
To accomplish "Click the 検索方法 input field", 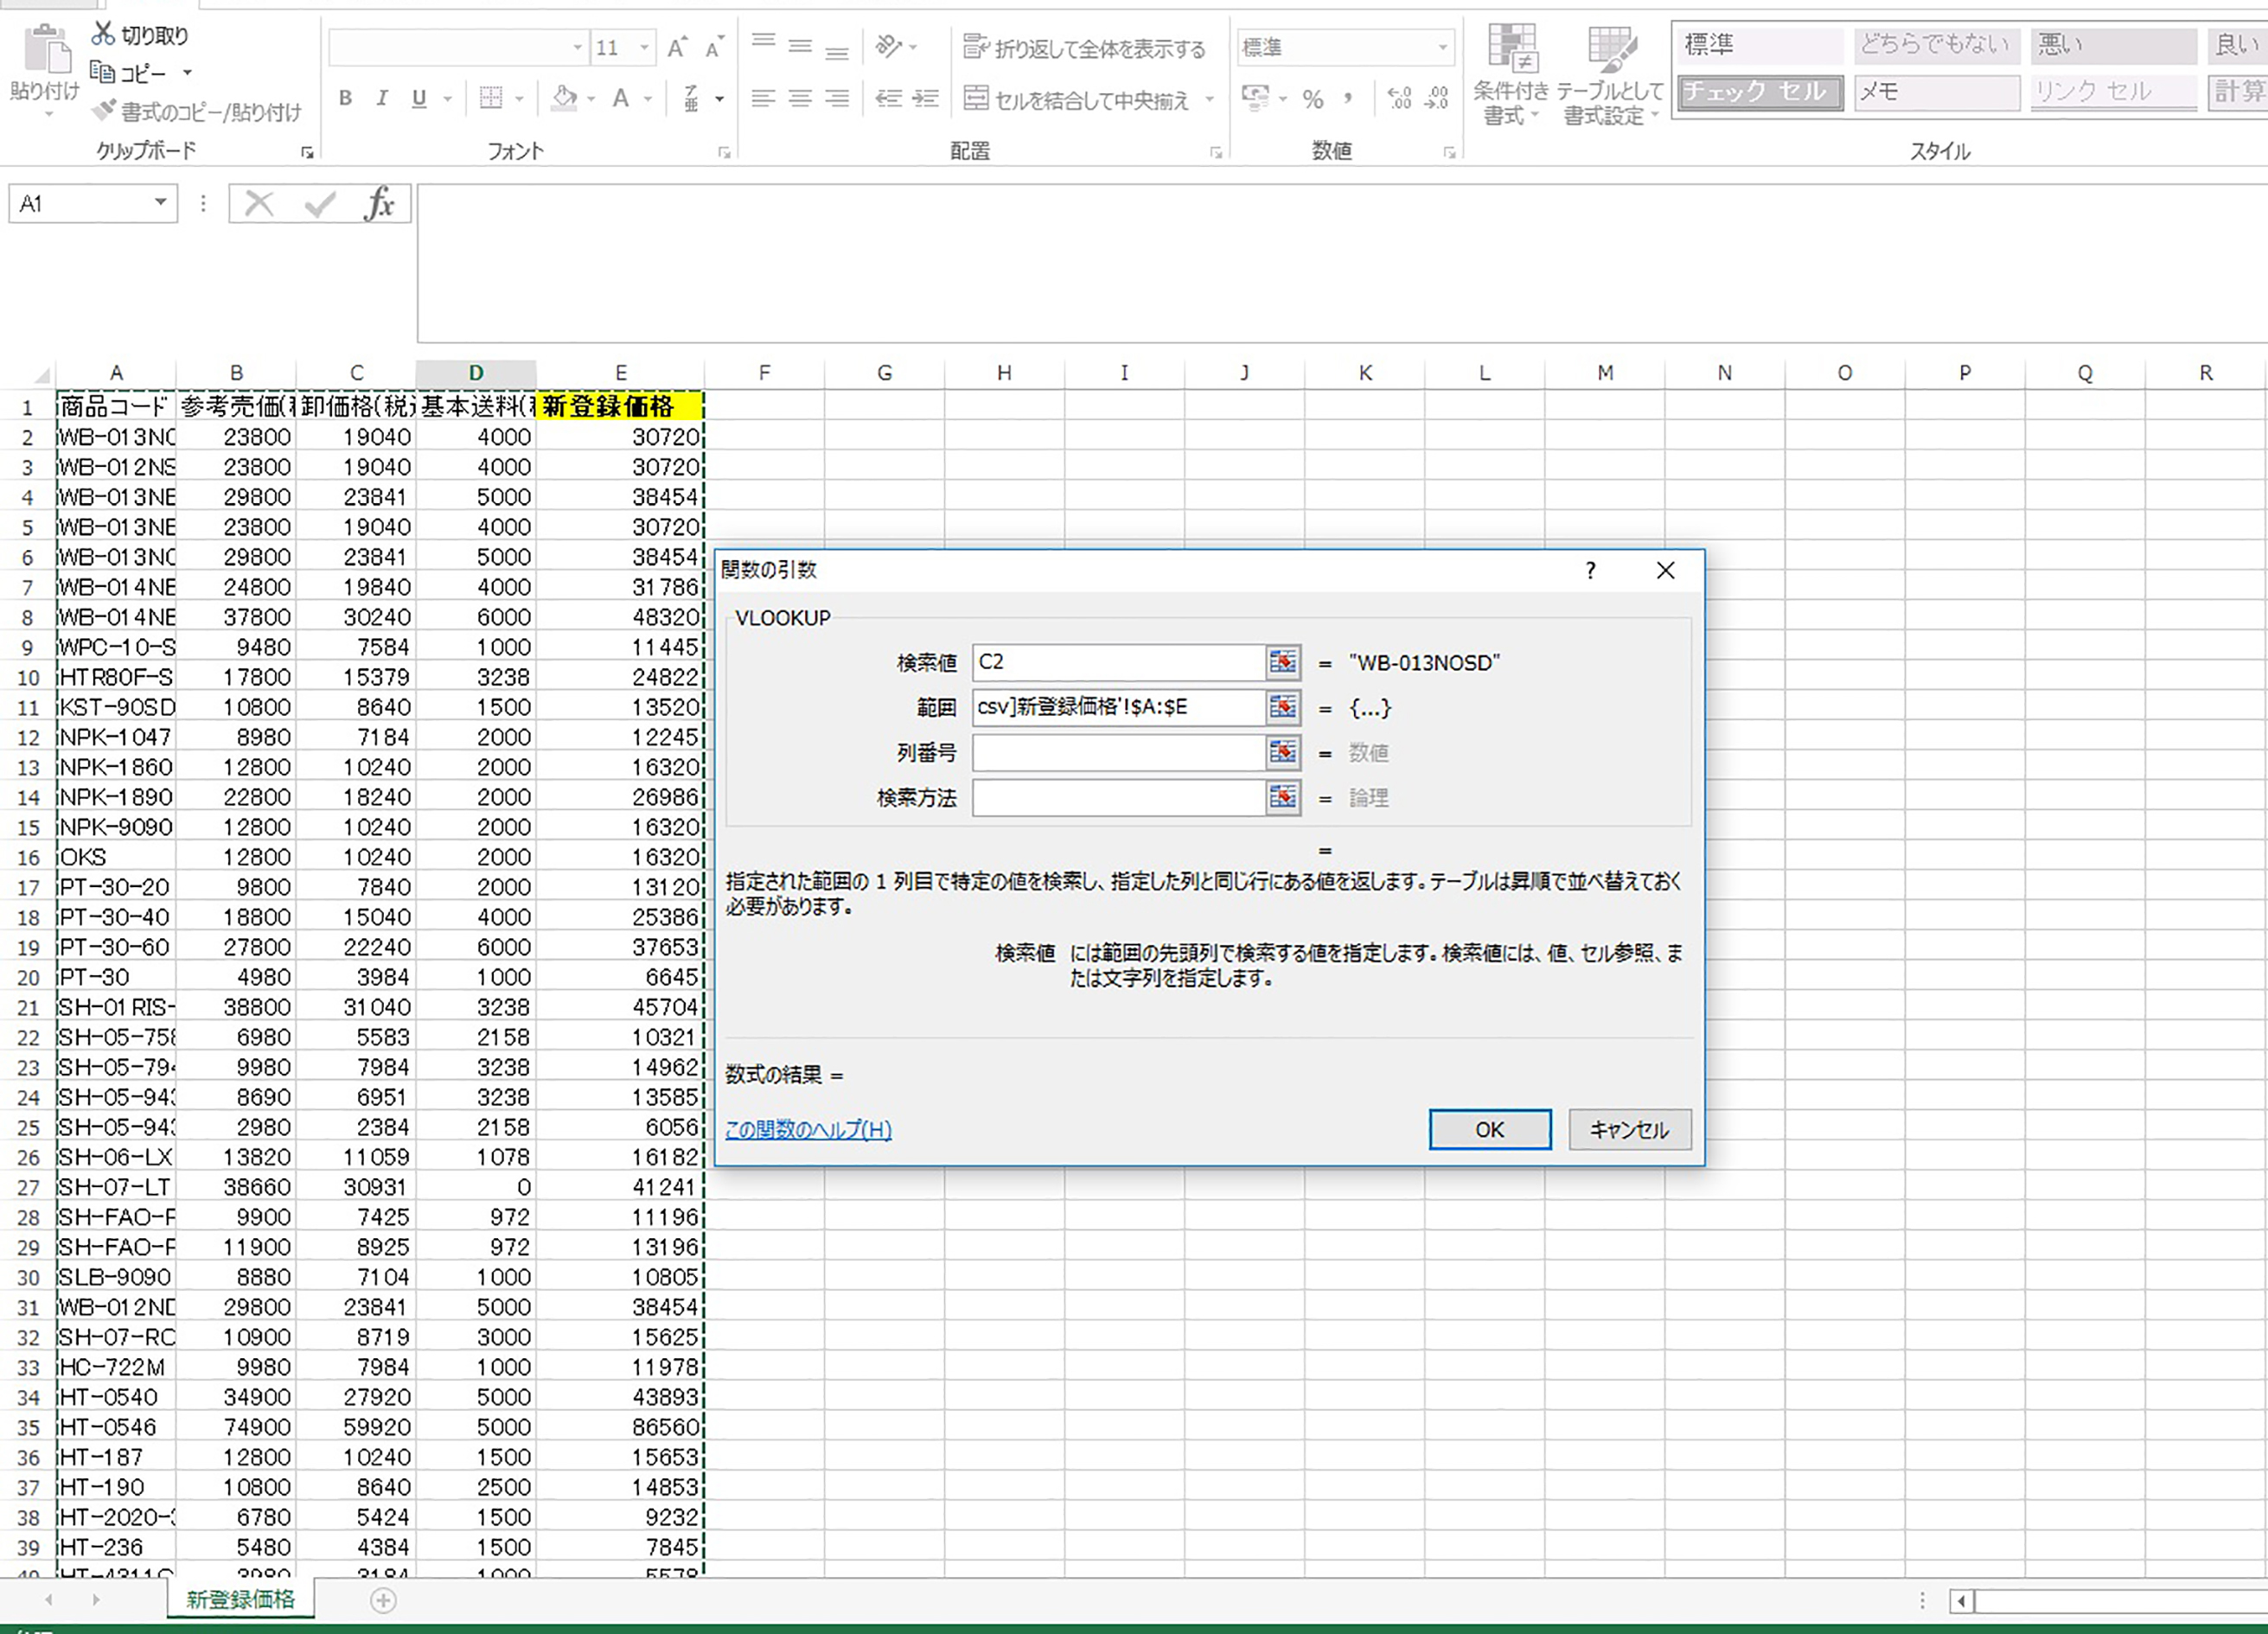I will (x=1118, y=797).
